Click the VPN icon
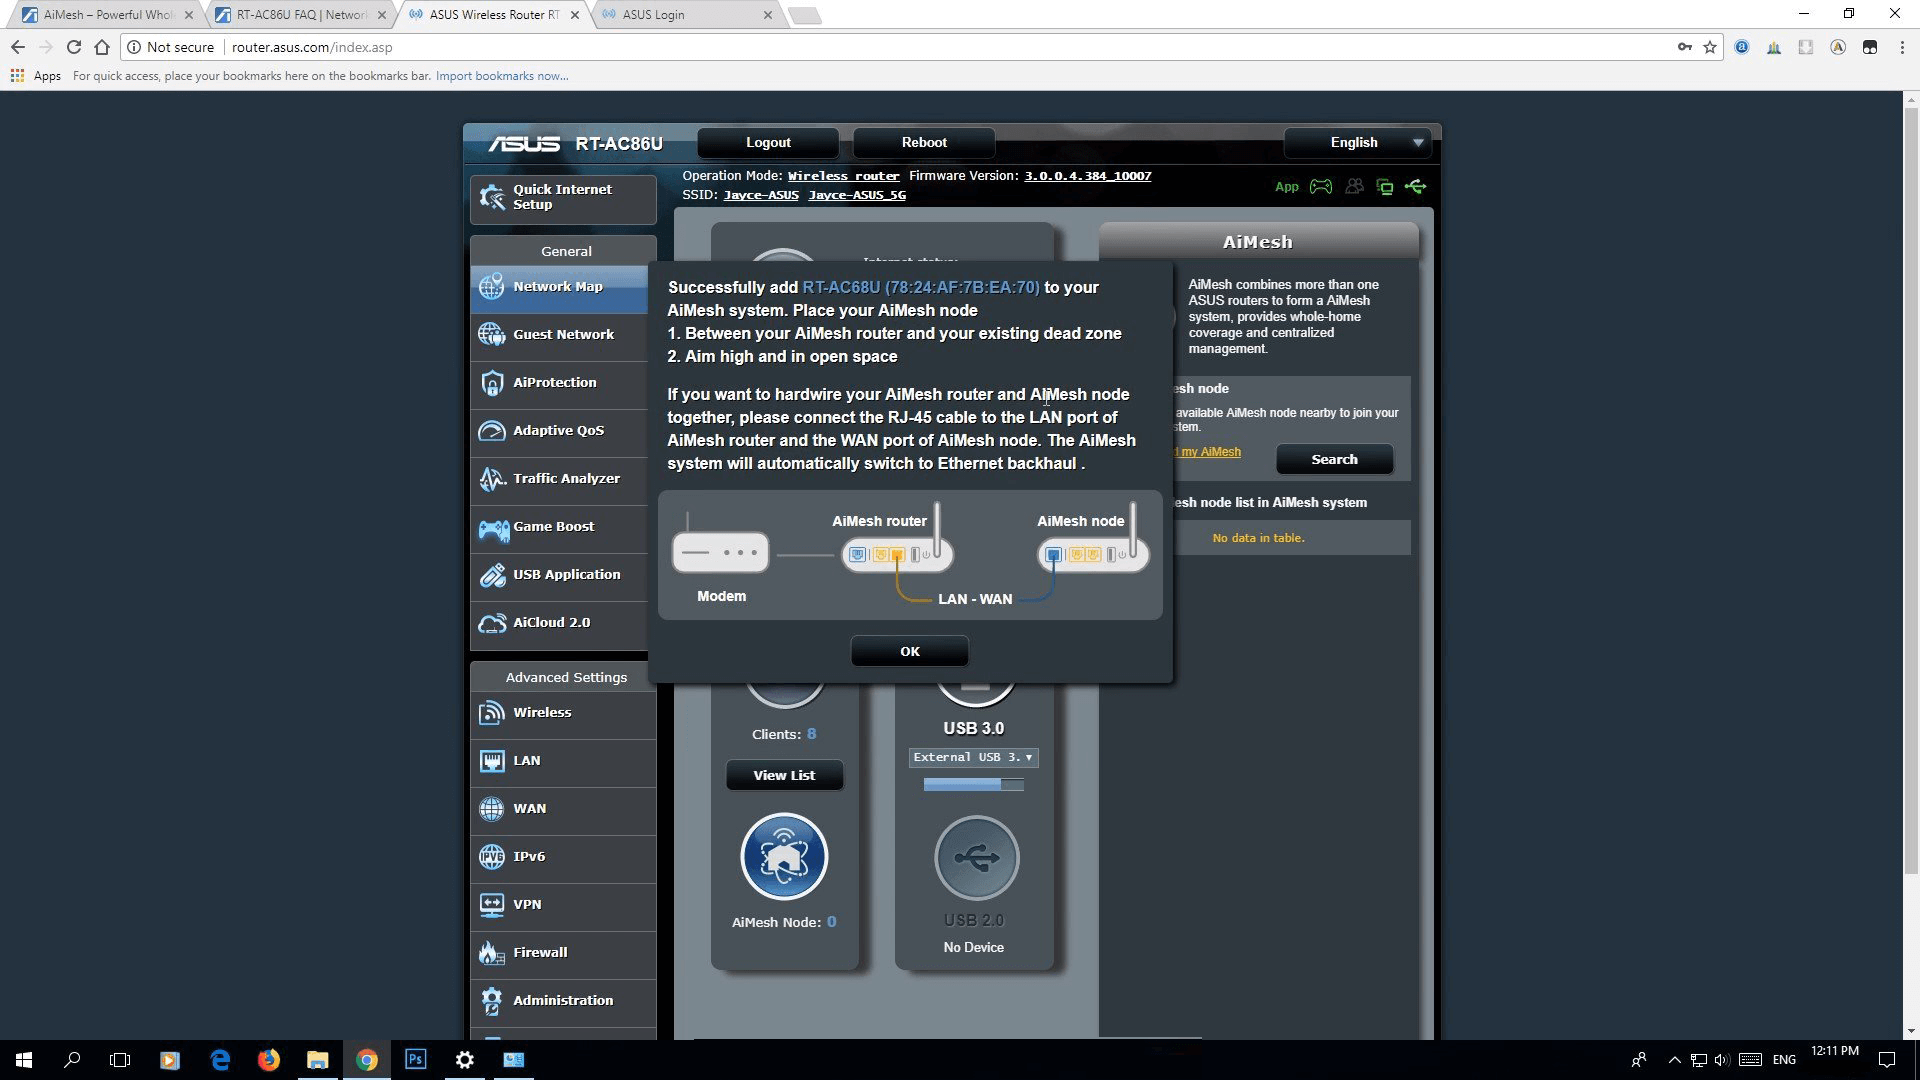Image resolution: width=1920 pixels, height=1080 pixels. [491, 905]
